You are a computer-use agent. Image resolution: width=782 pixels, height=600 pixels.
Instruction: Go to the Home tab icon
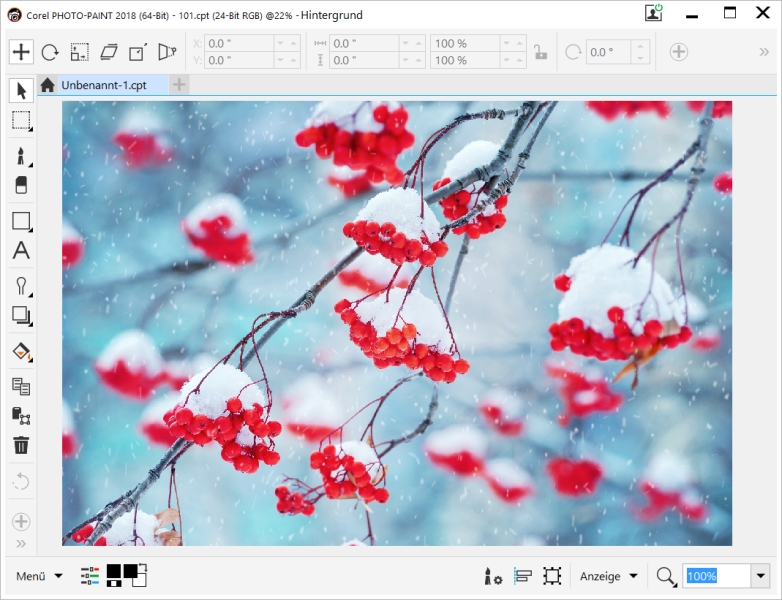point(47,85)
